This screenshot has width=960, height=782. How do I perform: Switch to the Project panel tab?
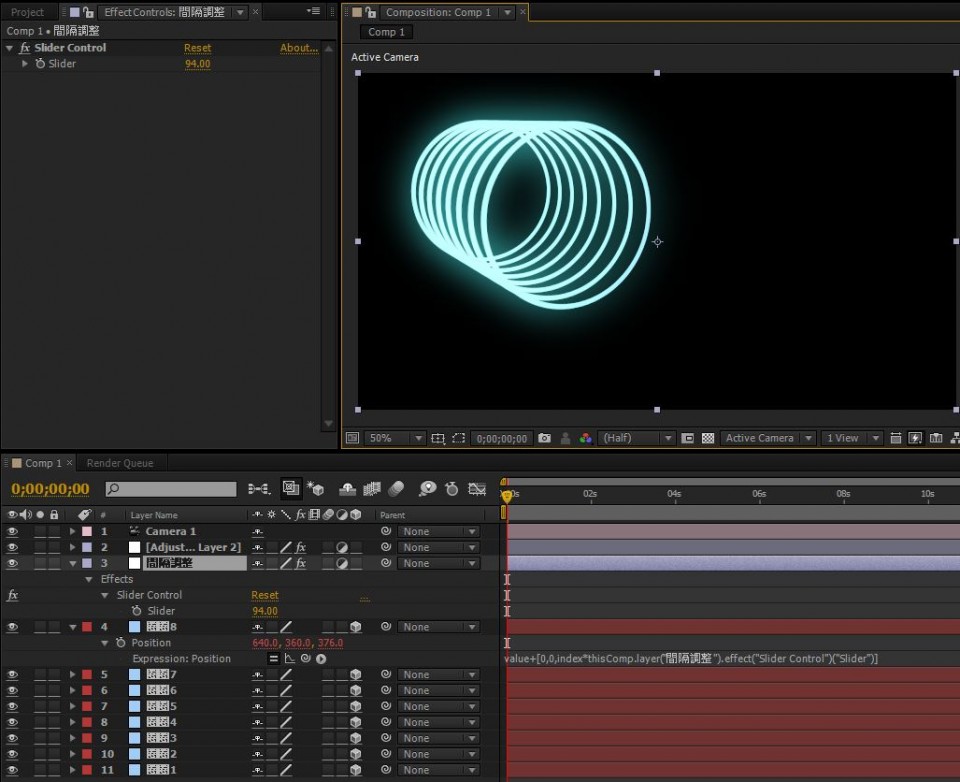[27, 12]
